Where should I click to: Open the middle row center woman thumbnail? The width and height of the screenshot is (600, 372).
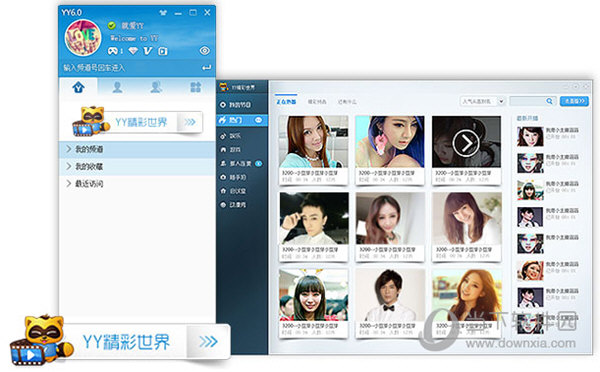click(390, 218)
